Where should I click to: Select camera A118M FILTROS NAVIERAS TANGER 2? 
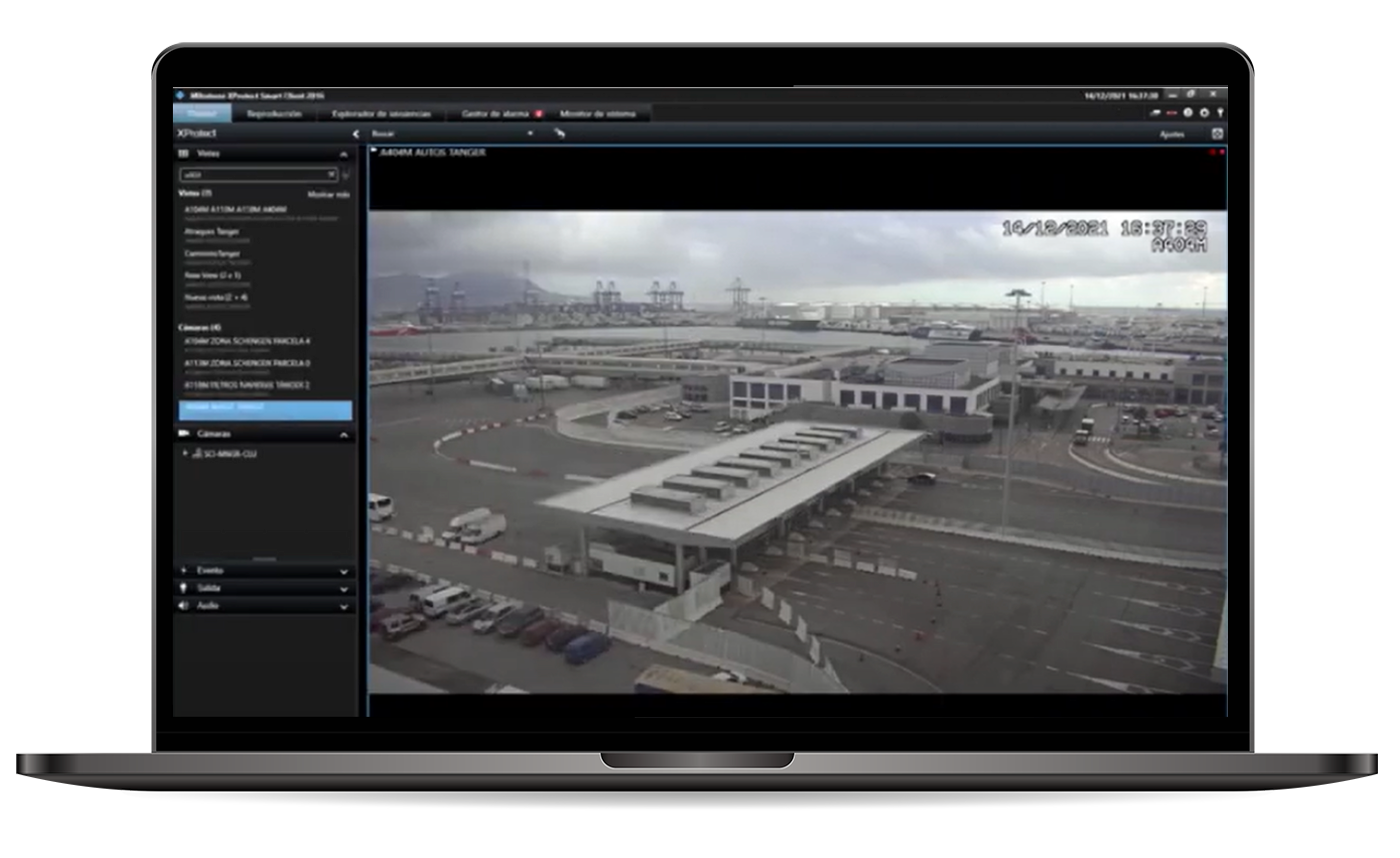pyautogui.click(x=247, y=387)
